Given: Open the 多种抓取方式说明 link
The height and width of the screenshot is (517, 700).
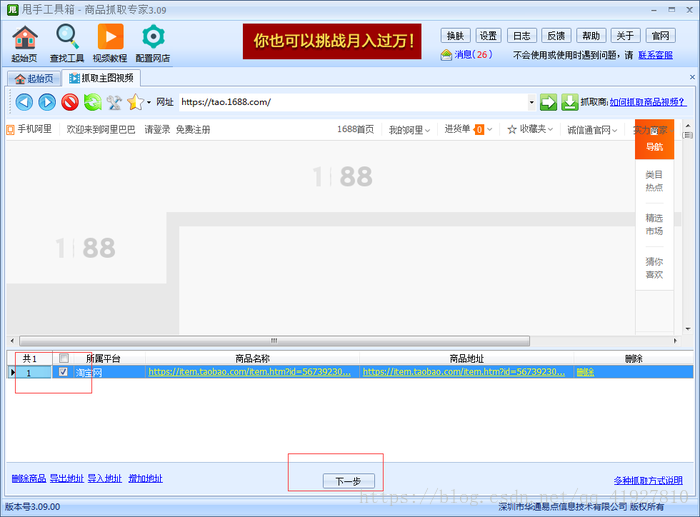Looking at the screenshot, I should (648, 480).
